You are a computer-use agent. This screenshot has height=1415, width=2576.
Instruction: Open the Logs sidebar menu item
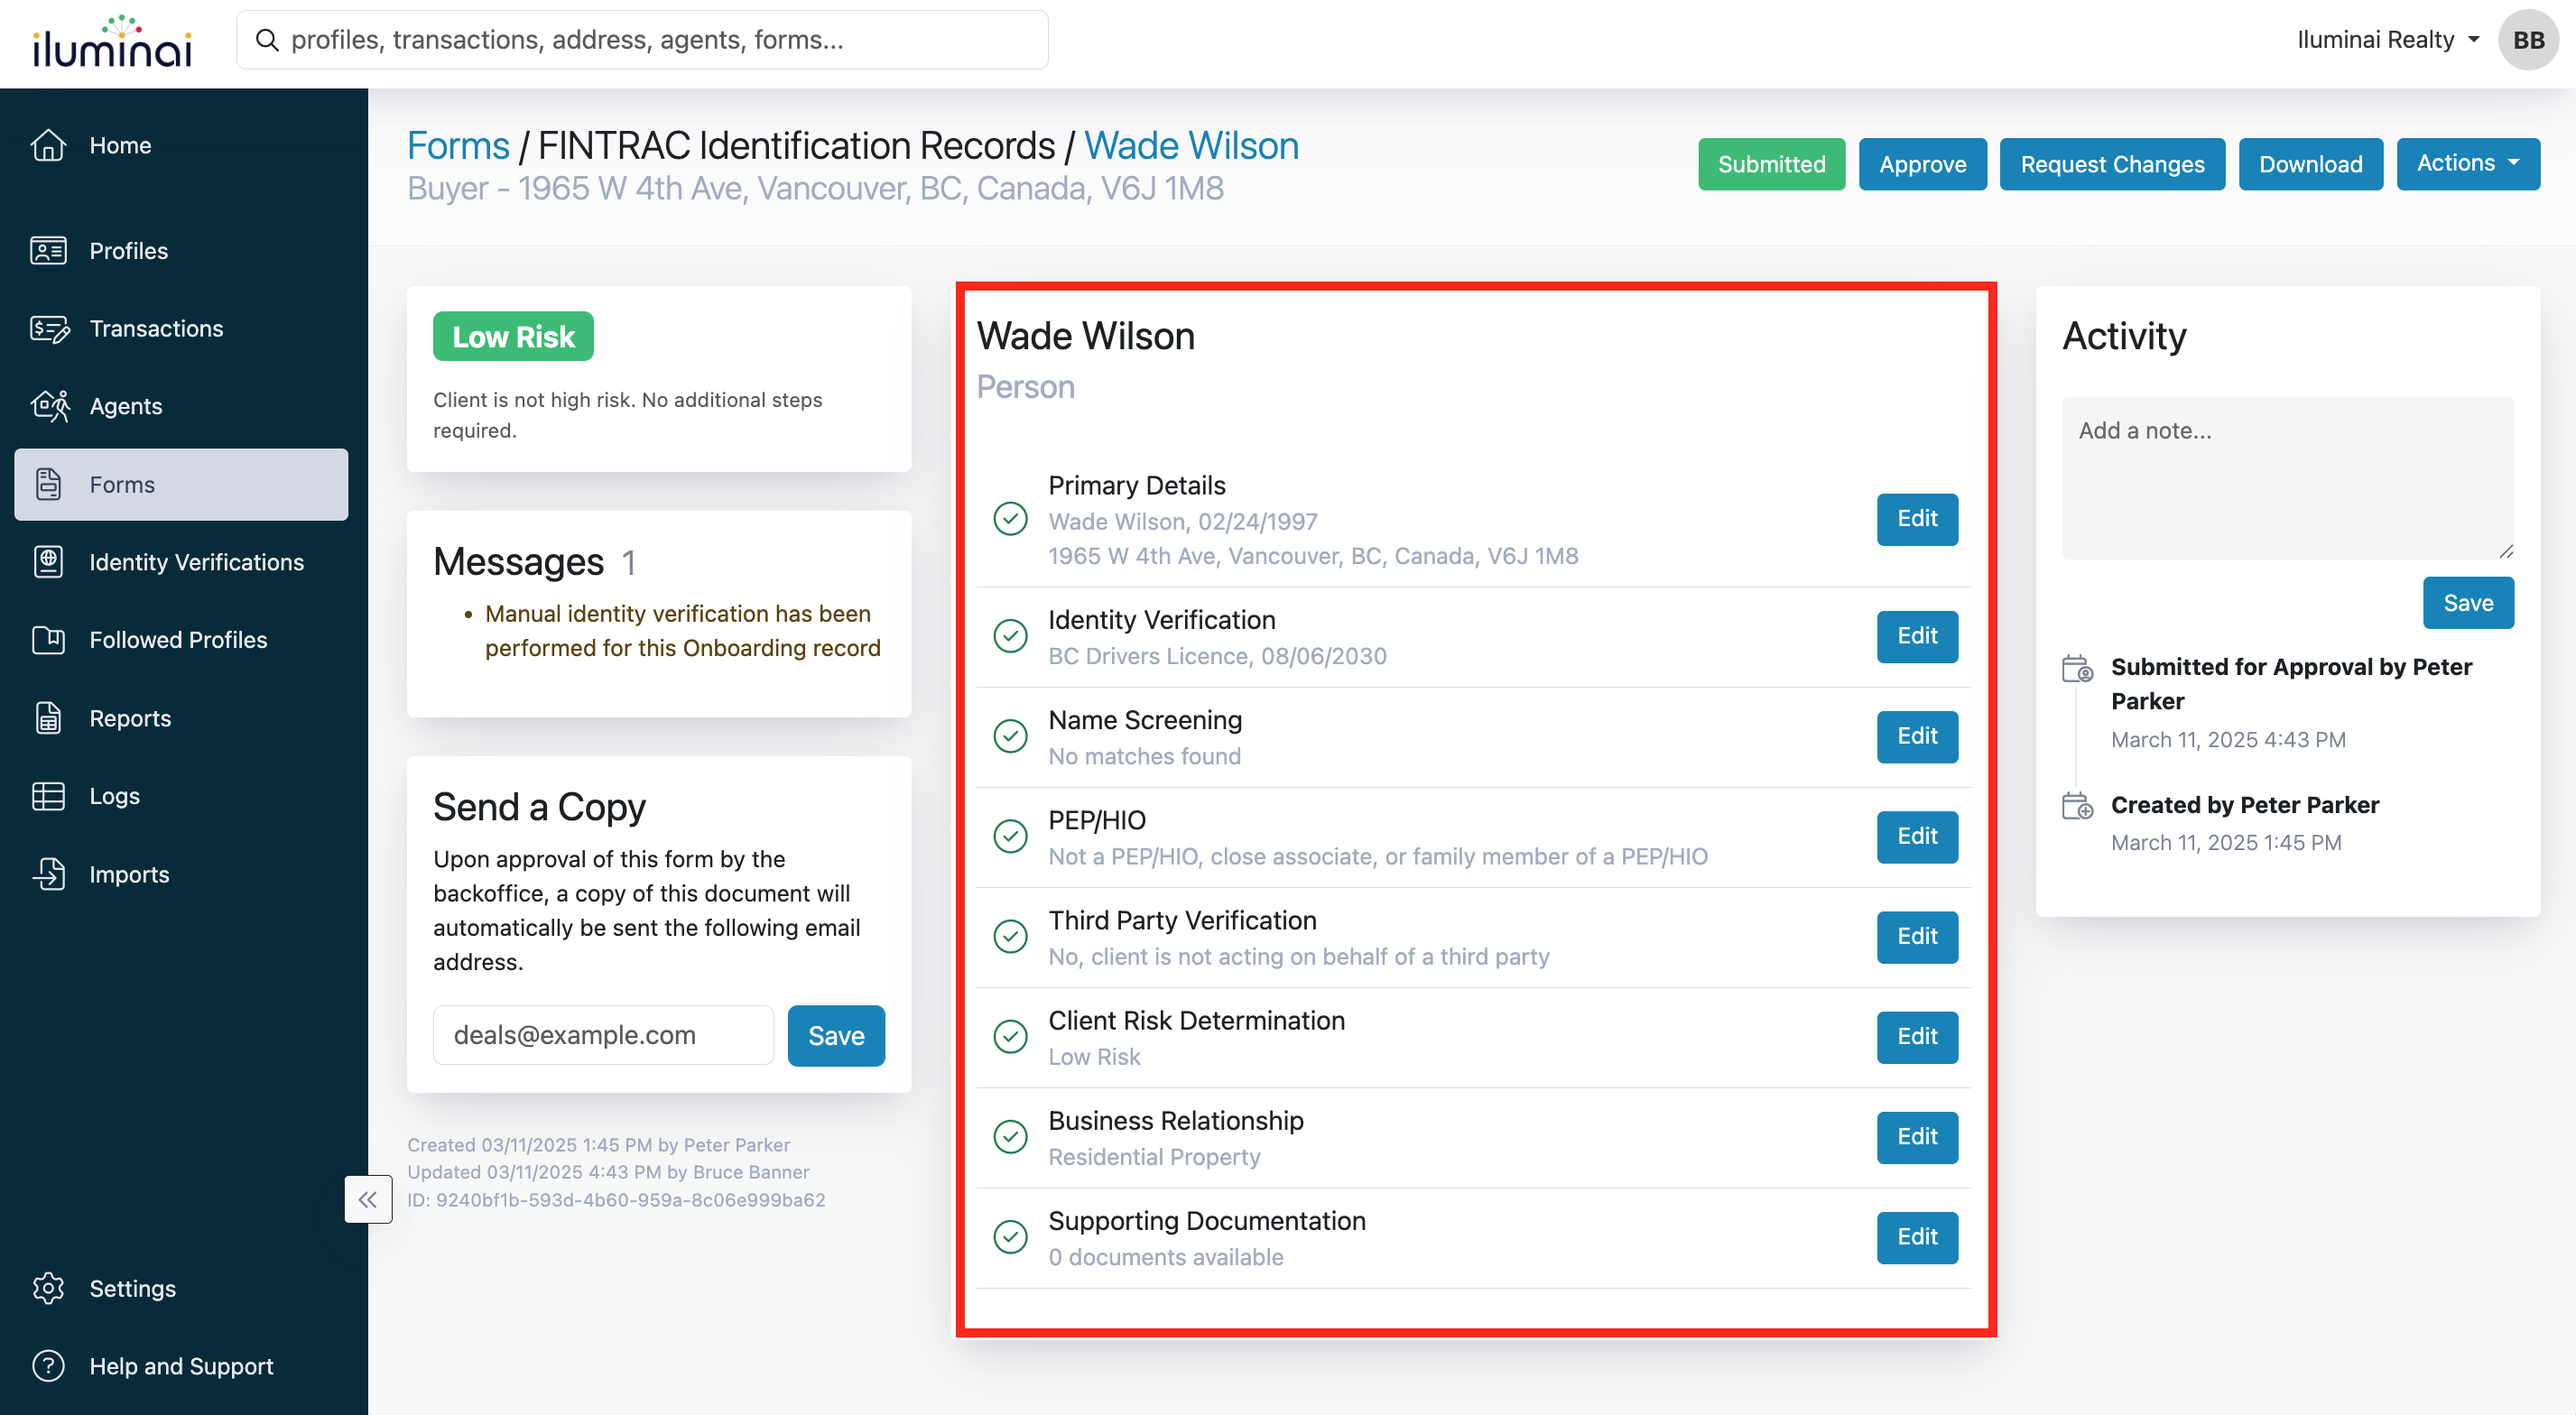tap(114, 796)
